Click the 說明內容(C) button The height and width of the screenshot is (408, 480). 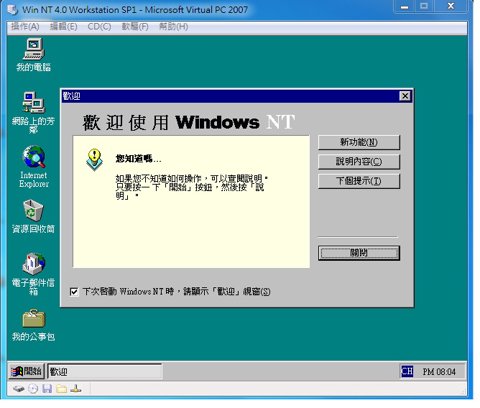click(359, 162)
